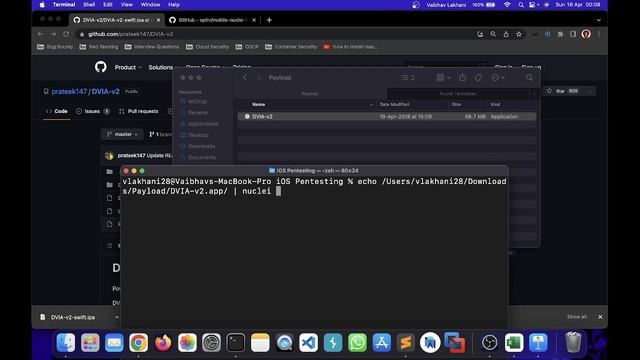Open the prateek147 owner link
This screenshot has width=640, height=360.
tap(69, 91)
